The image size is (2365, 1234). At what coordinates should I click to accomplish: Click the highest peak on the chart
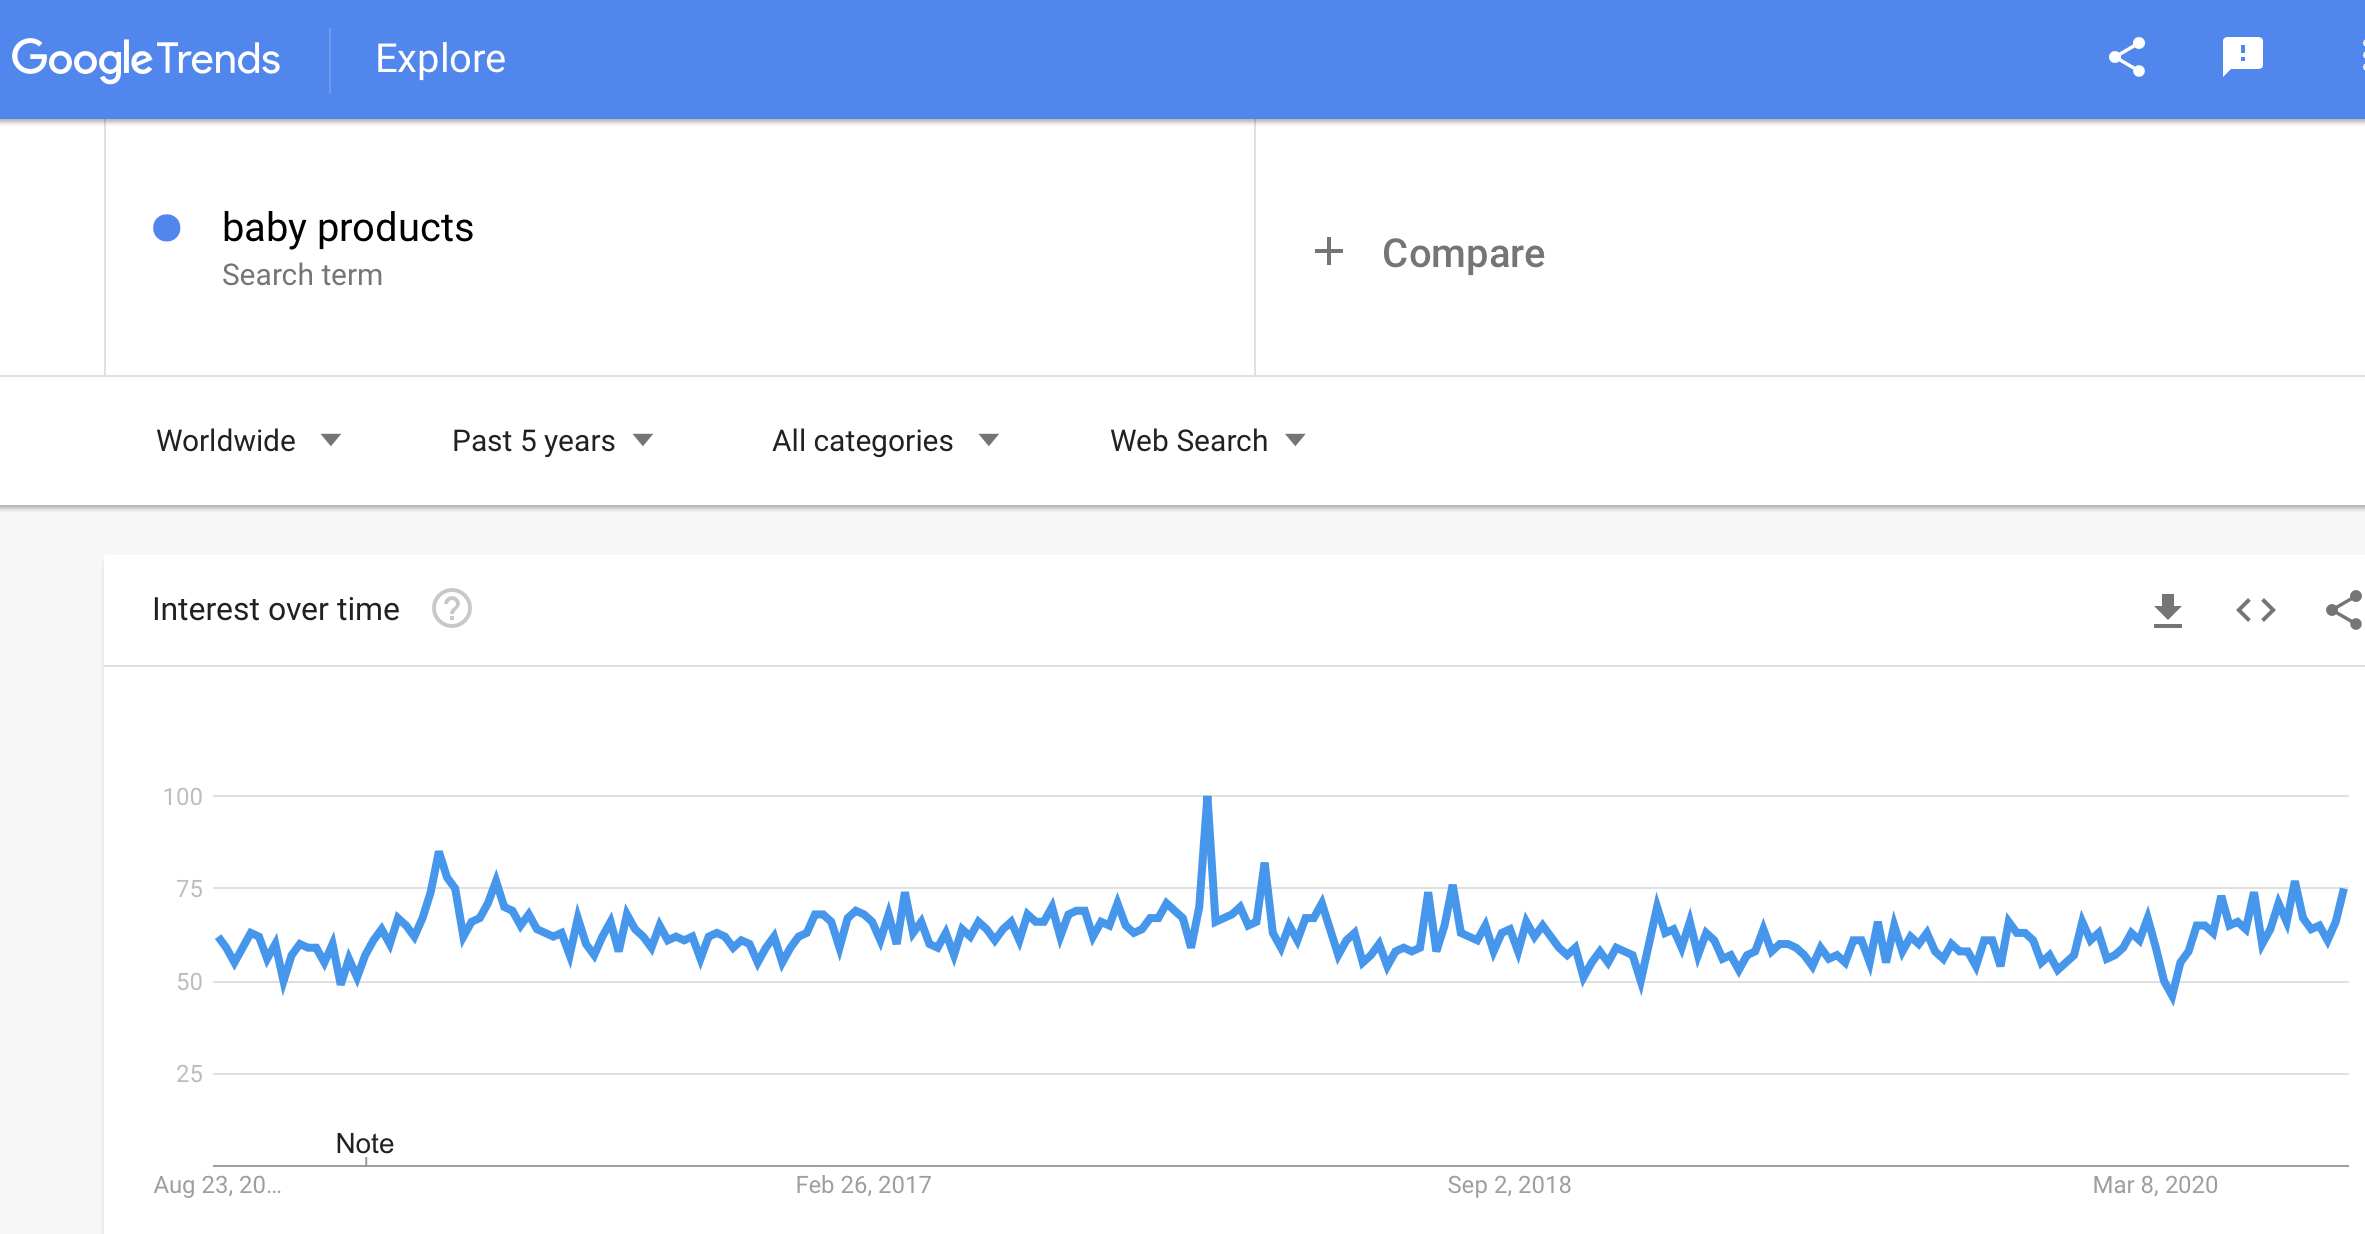click(1208, 798)
